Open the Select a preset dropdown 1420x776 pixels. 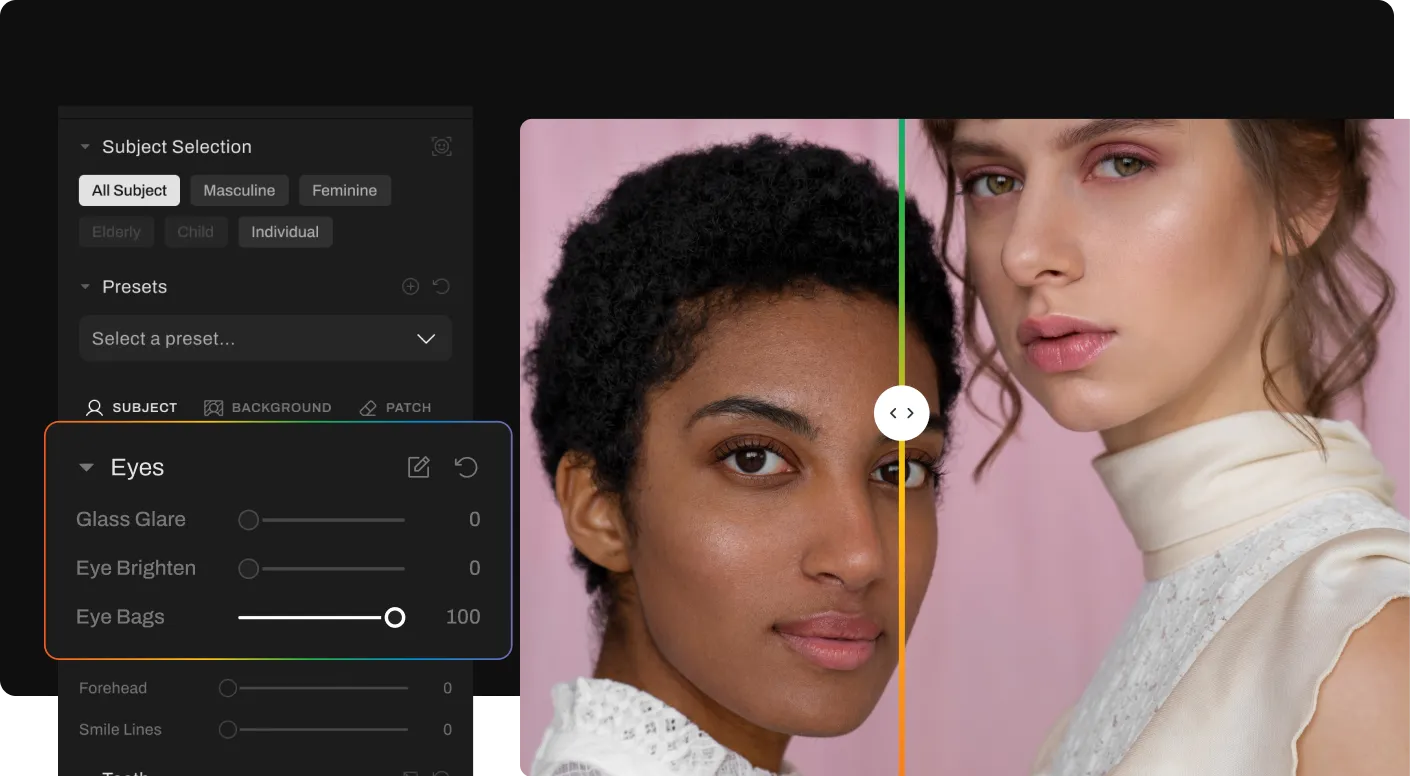point(265,339)
